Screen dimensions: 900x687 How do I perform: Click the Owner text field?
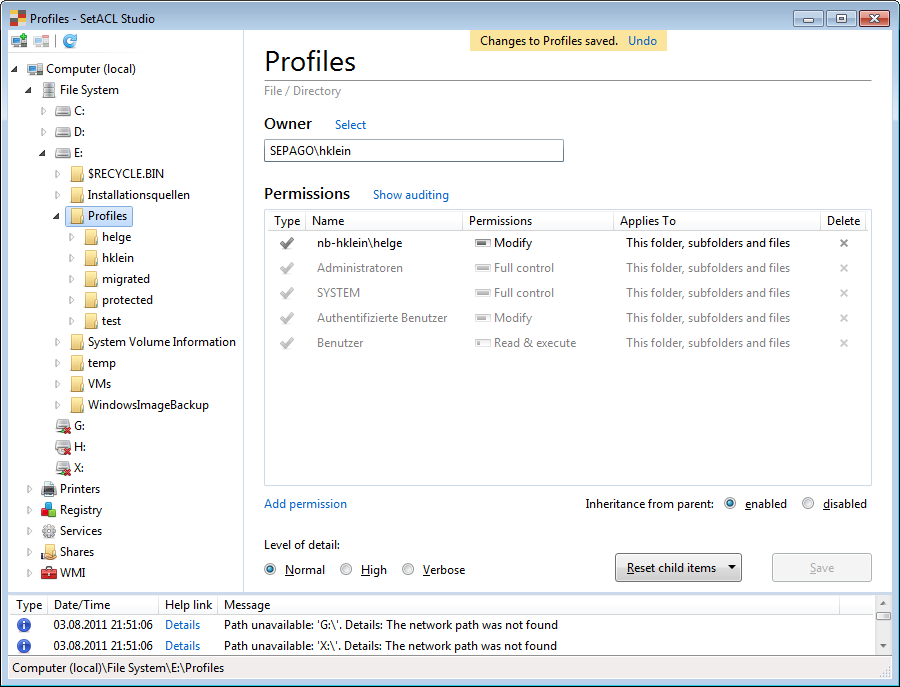pos(414,151)
